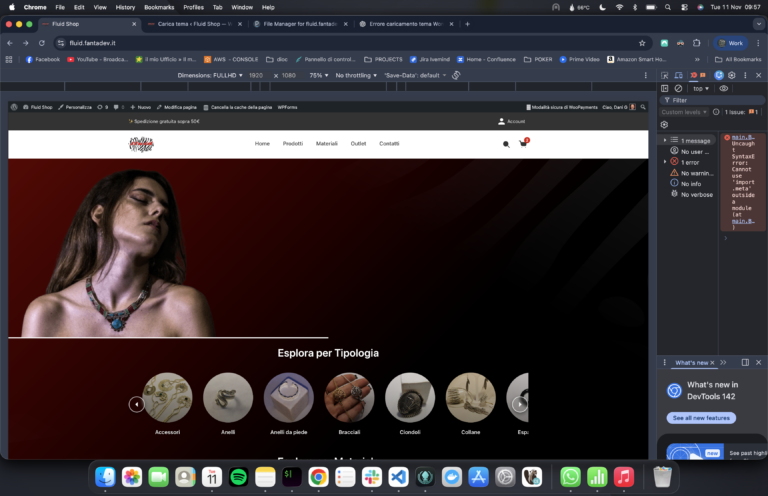Toggle the console sidebar panel icon
768x496 pixels.
(x=666, y=88)
